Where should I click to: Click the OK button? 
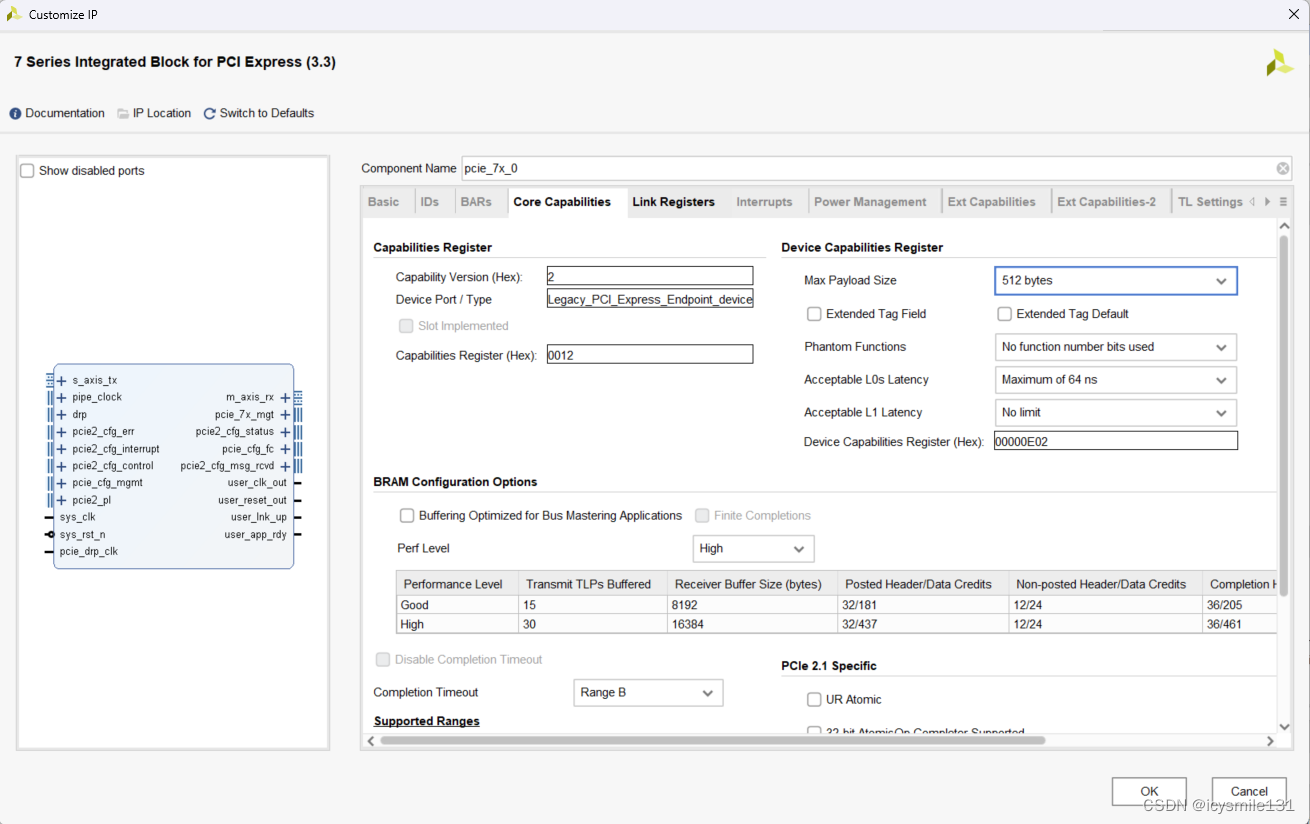click(1149, 792)
